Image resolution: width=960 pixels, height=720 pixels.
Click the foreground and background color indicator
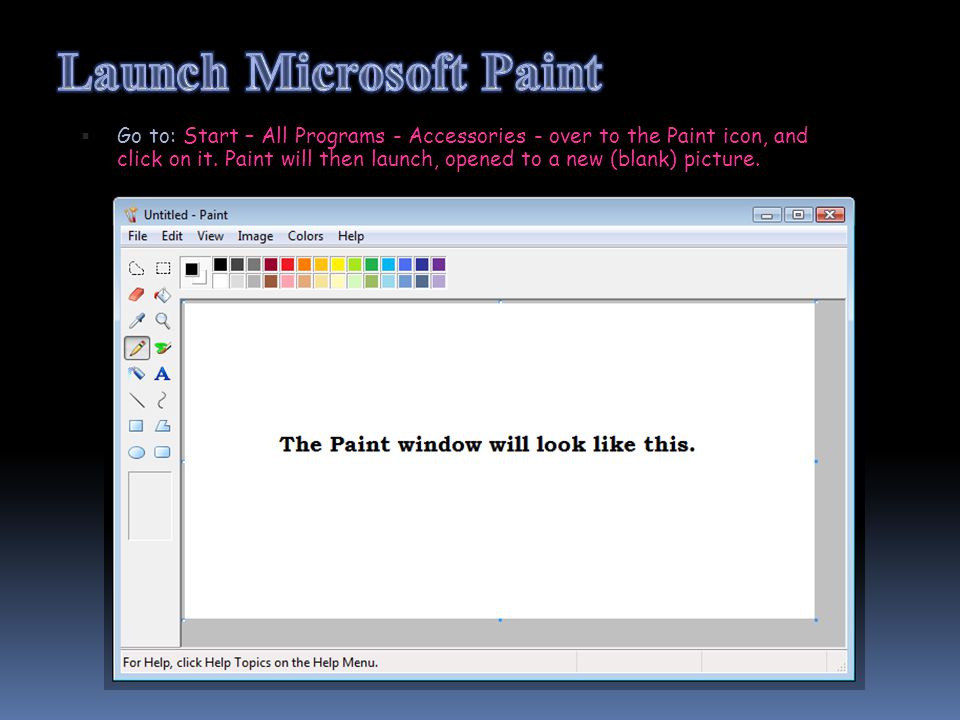(x=195, y=272)
